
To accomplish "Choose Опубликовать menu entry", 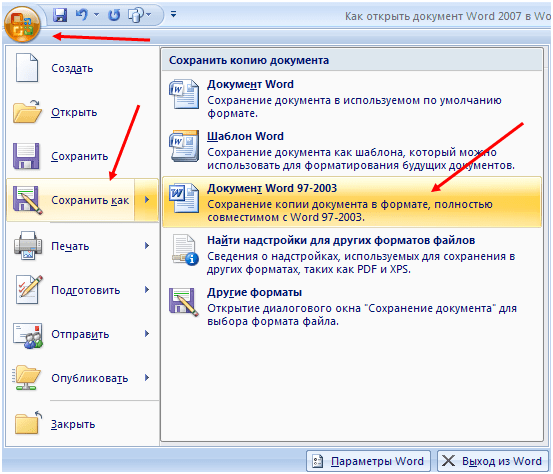I will (x=90, y=378).
